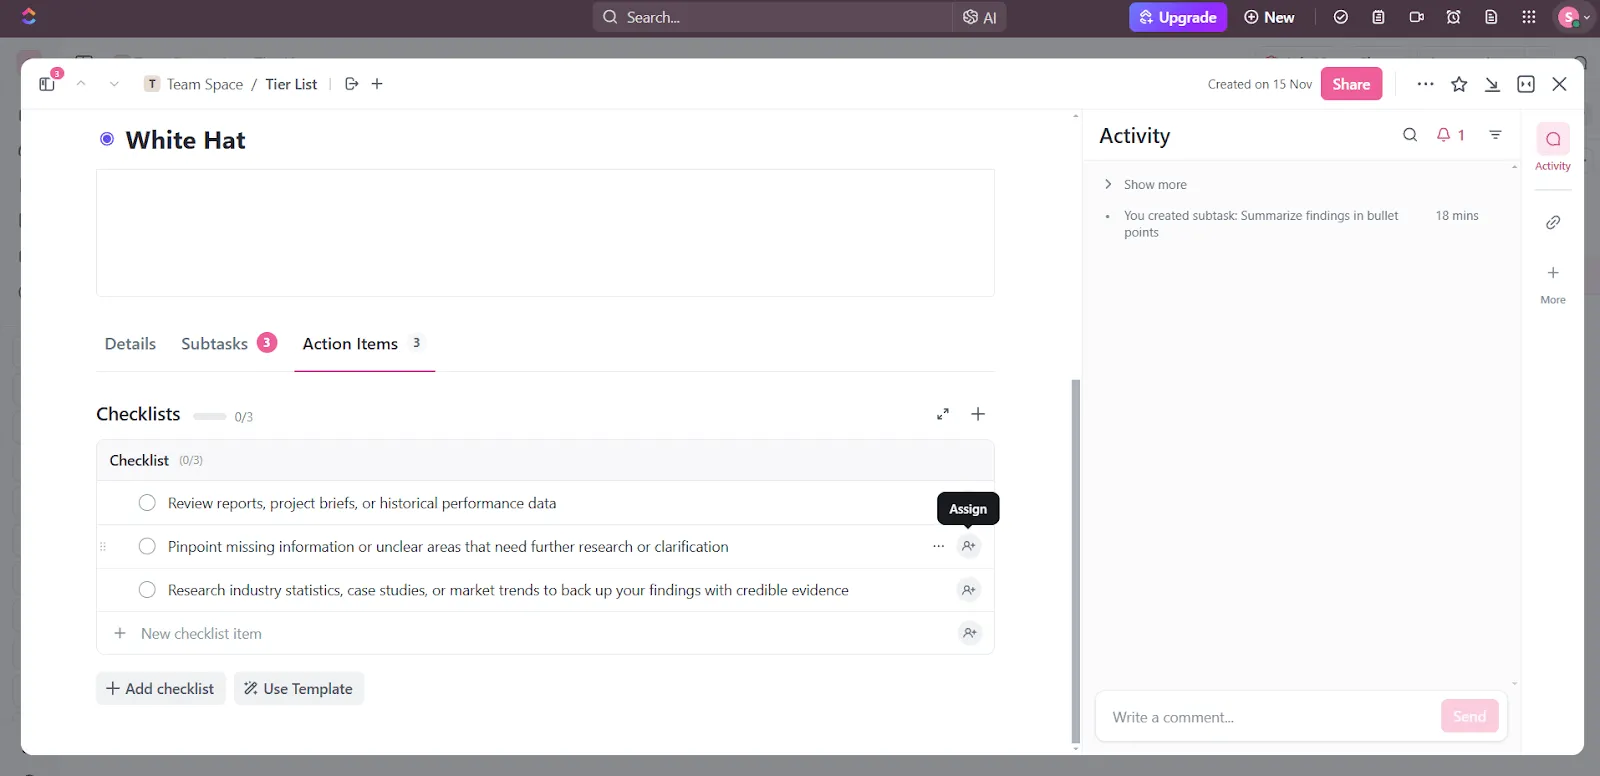Open the reminder alarm clock icon
The height and width of the screenshot is (776, 1600).
[1453, 17]
